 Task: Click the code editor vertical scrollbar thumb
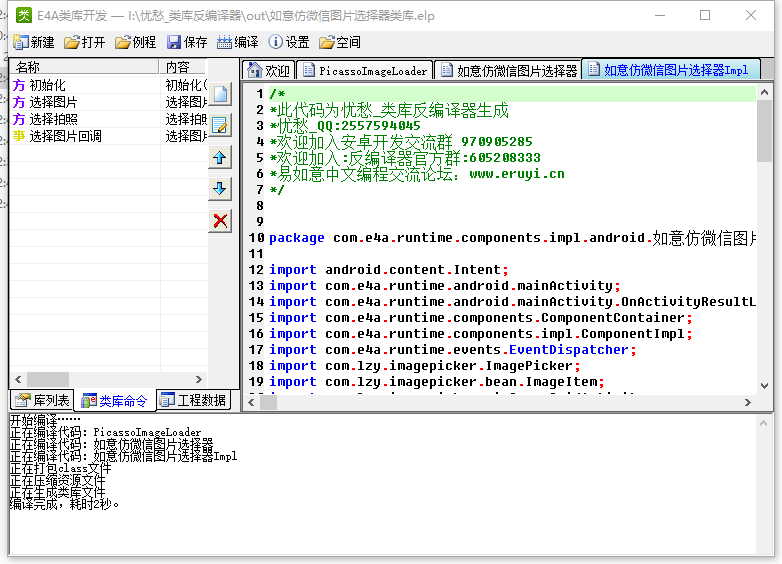tap(764, 131)
